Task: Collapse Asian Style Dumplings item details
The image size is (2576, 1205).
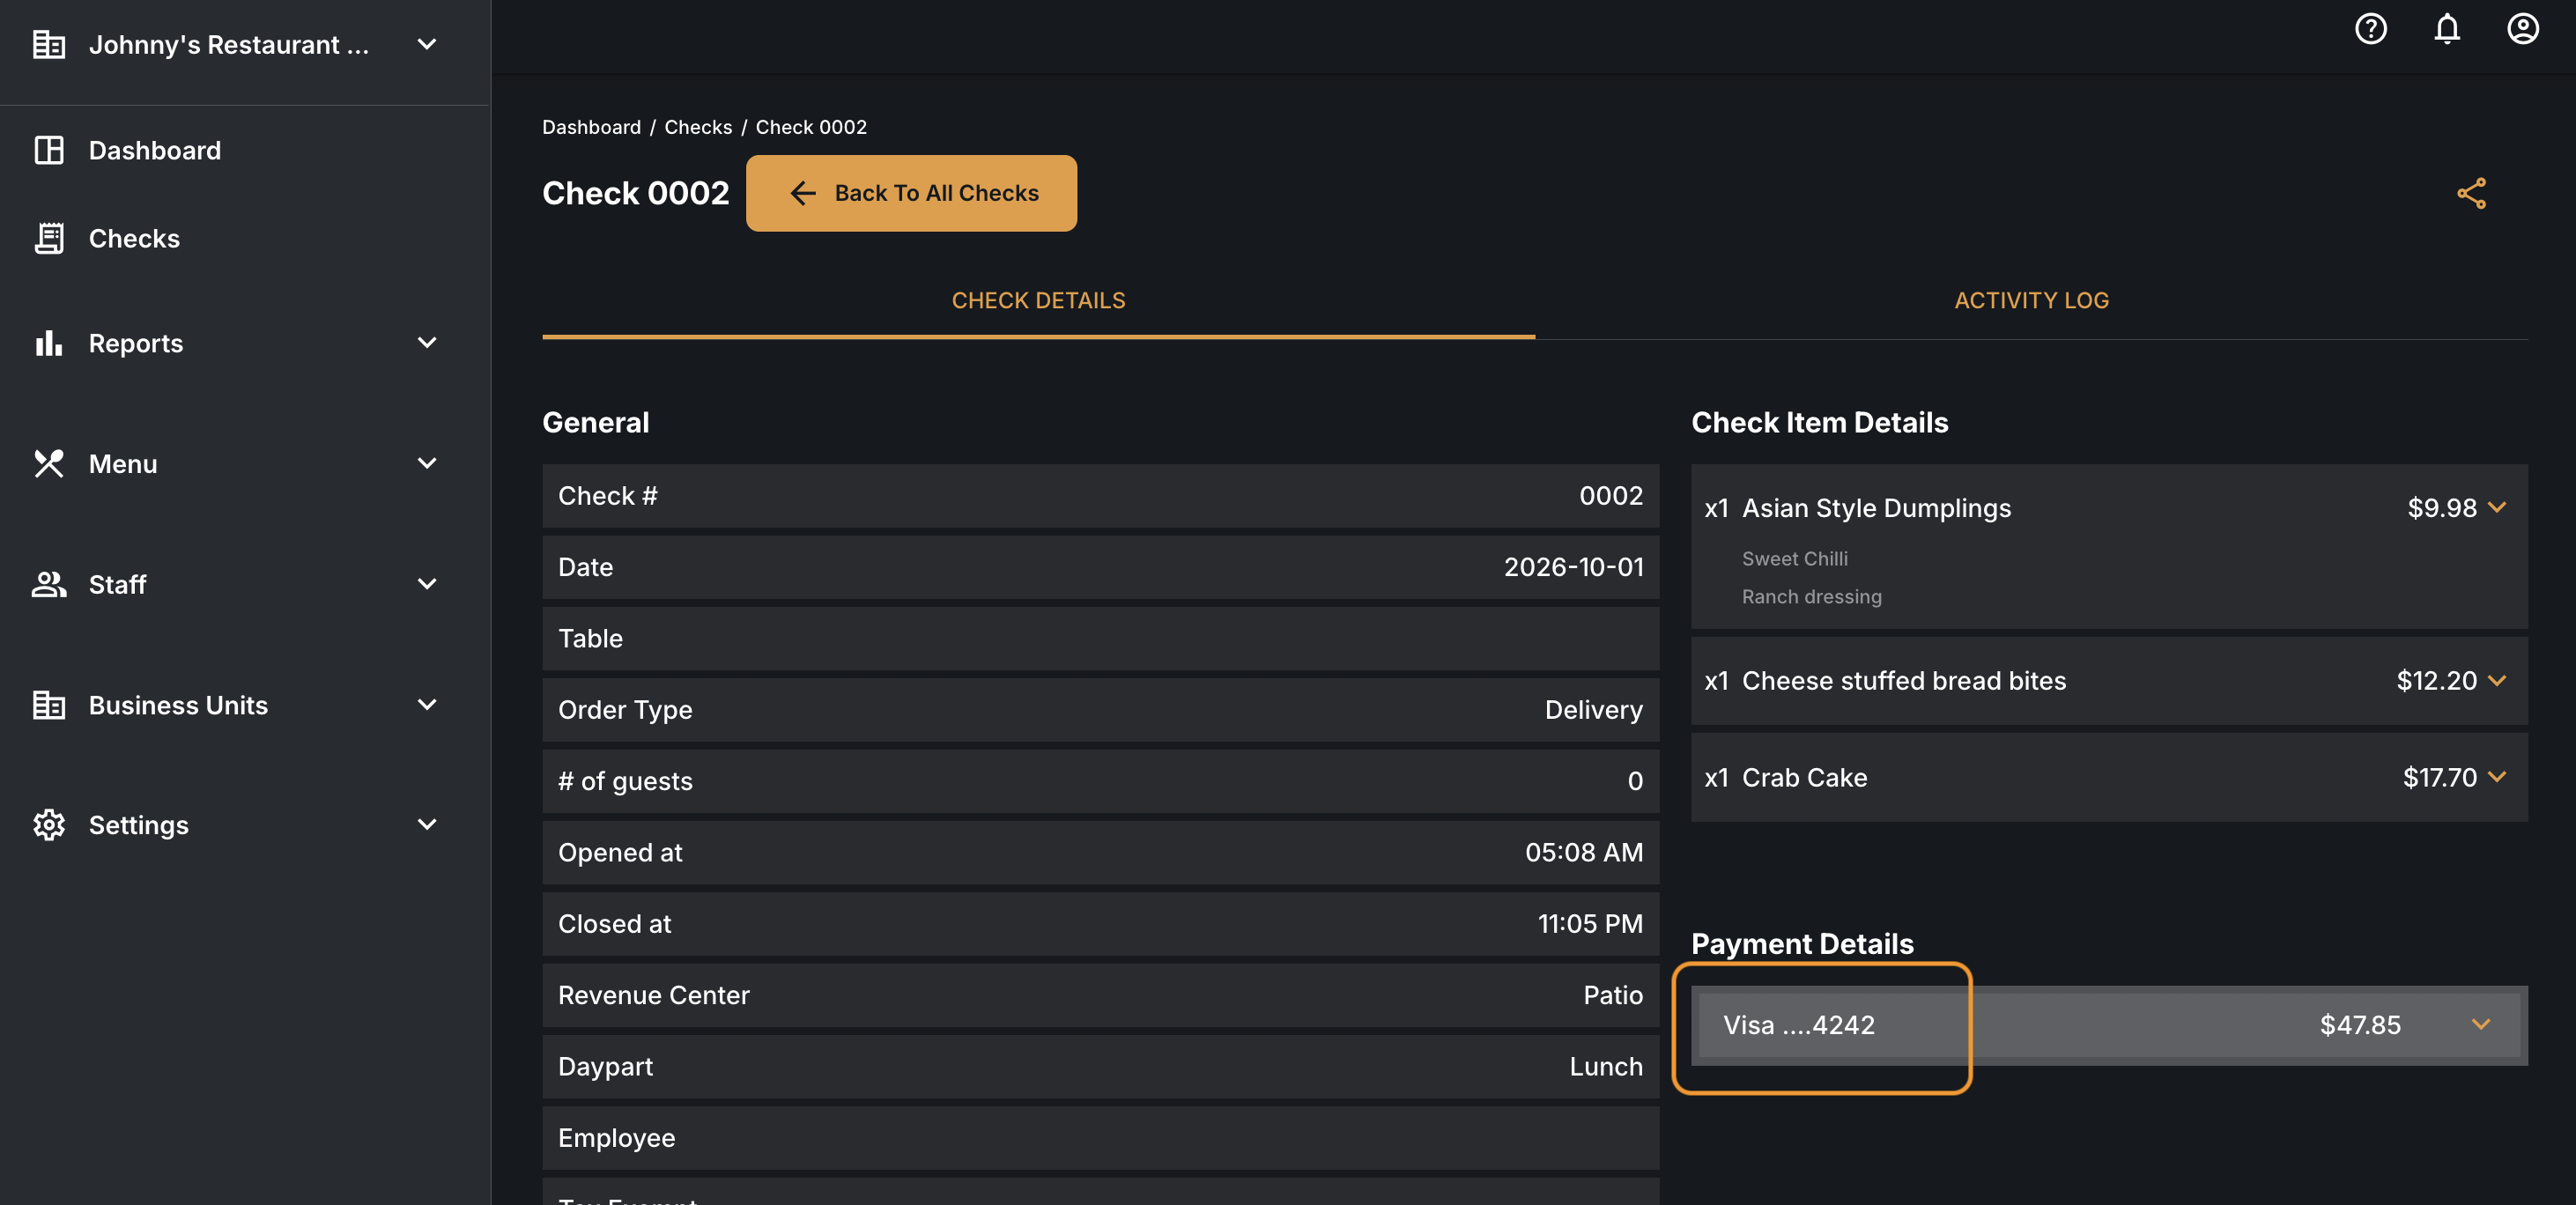Action: click(x=2497, y=508)
